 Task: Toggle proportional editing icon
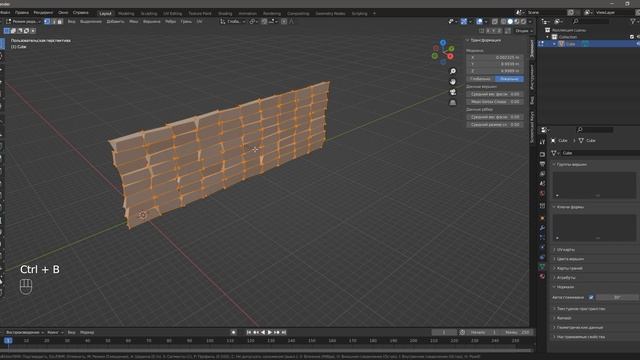pyautogui.click(x=284, y=21)
